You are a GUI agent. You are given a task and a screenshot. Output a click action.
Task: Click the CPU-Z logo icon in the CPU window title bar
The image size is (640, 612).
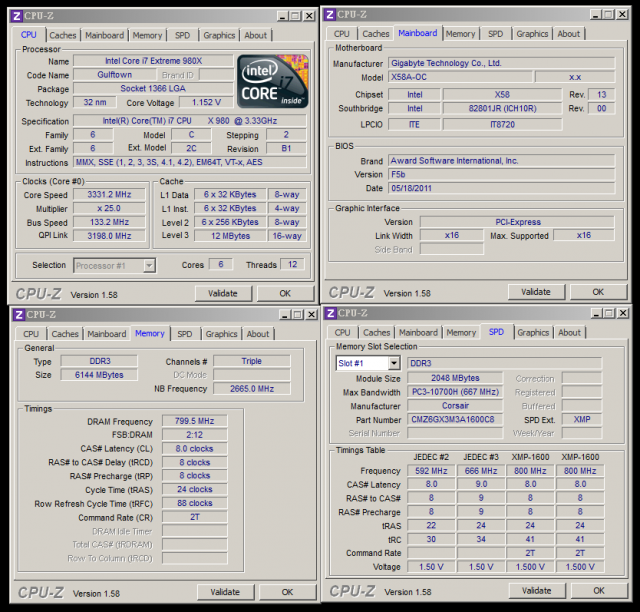pyautogui.click(x=17, y=16)
